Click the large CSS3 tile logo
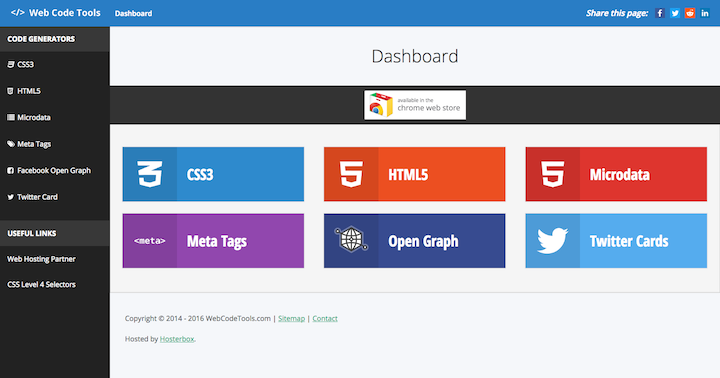 (x=150, y=174)
